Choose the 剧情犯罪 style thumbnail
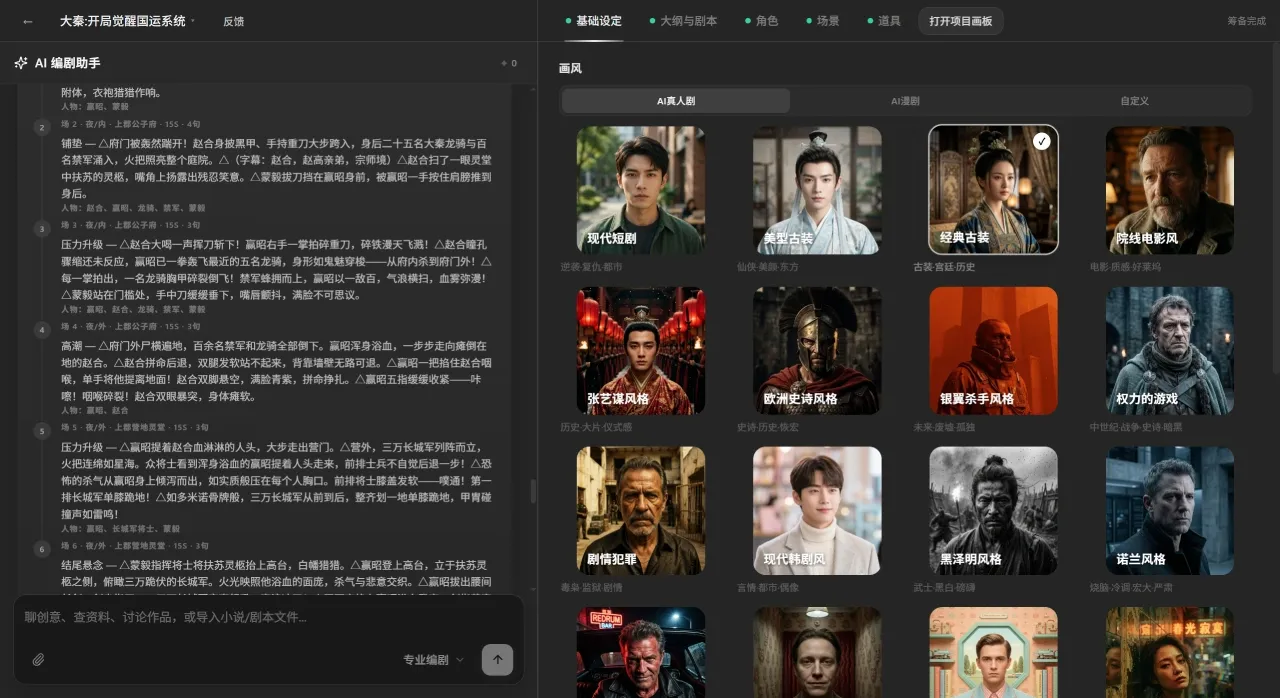1280x698 pixels. [640, 510]
